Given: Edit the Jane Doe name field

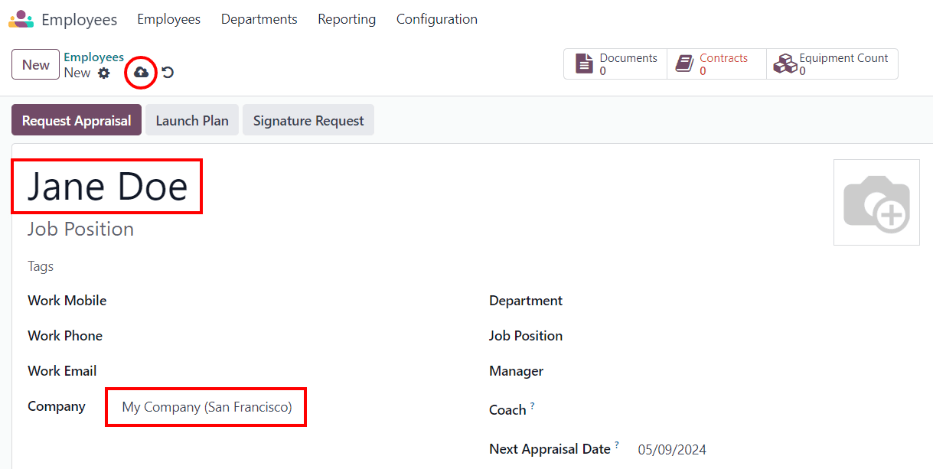Looking at the screenshot, I should [x=107, y=186].
